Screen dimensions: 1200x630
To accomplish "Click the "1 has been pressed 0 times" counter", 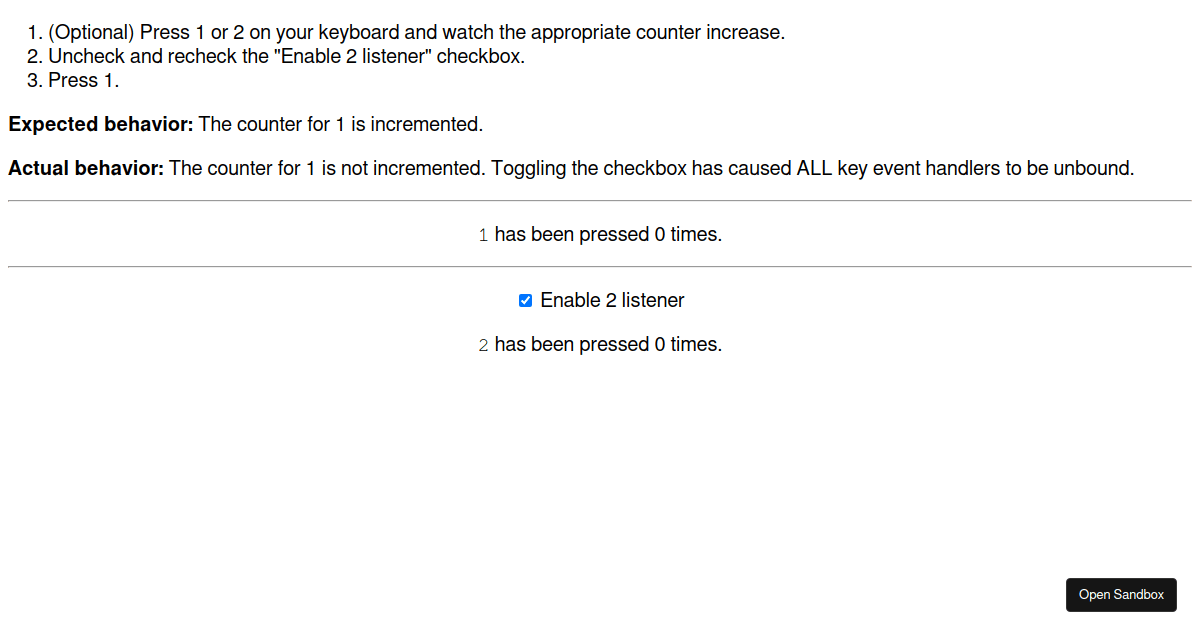I will 600,235.
